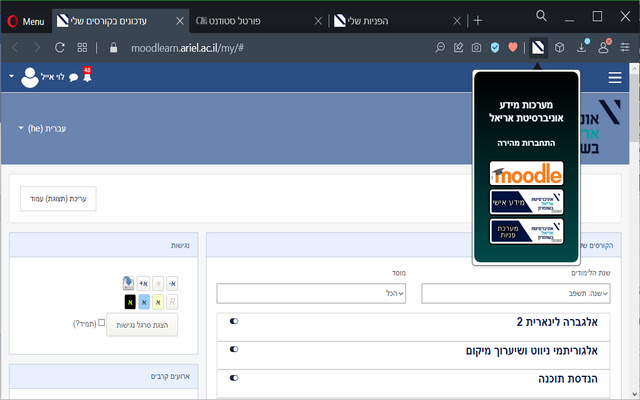Open the Moodle quick login
Image resolution: width=640 pixels, height=400 pixels.
point(527,173)
